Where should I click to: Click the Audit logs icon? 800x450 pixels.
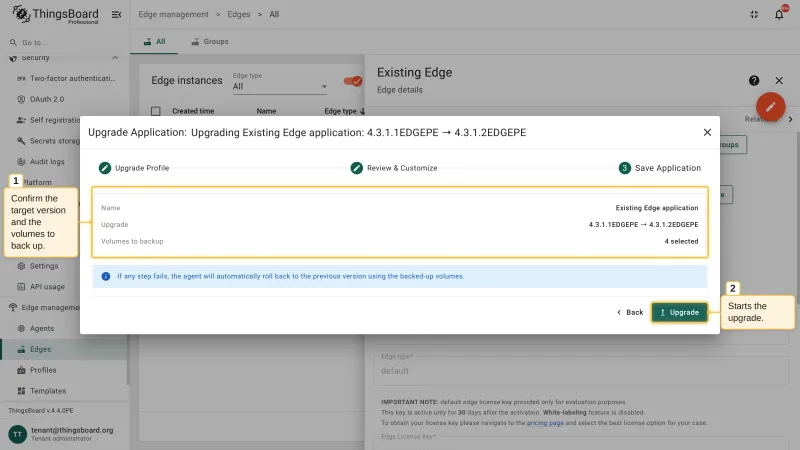(21, 162)
